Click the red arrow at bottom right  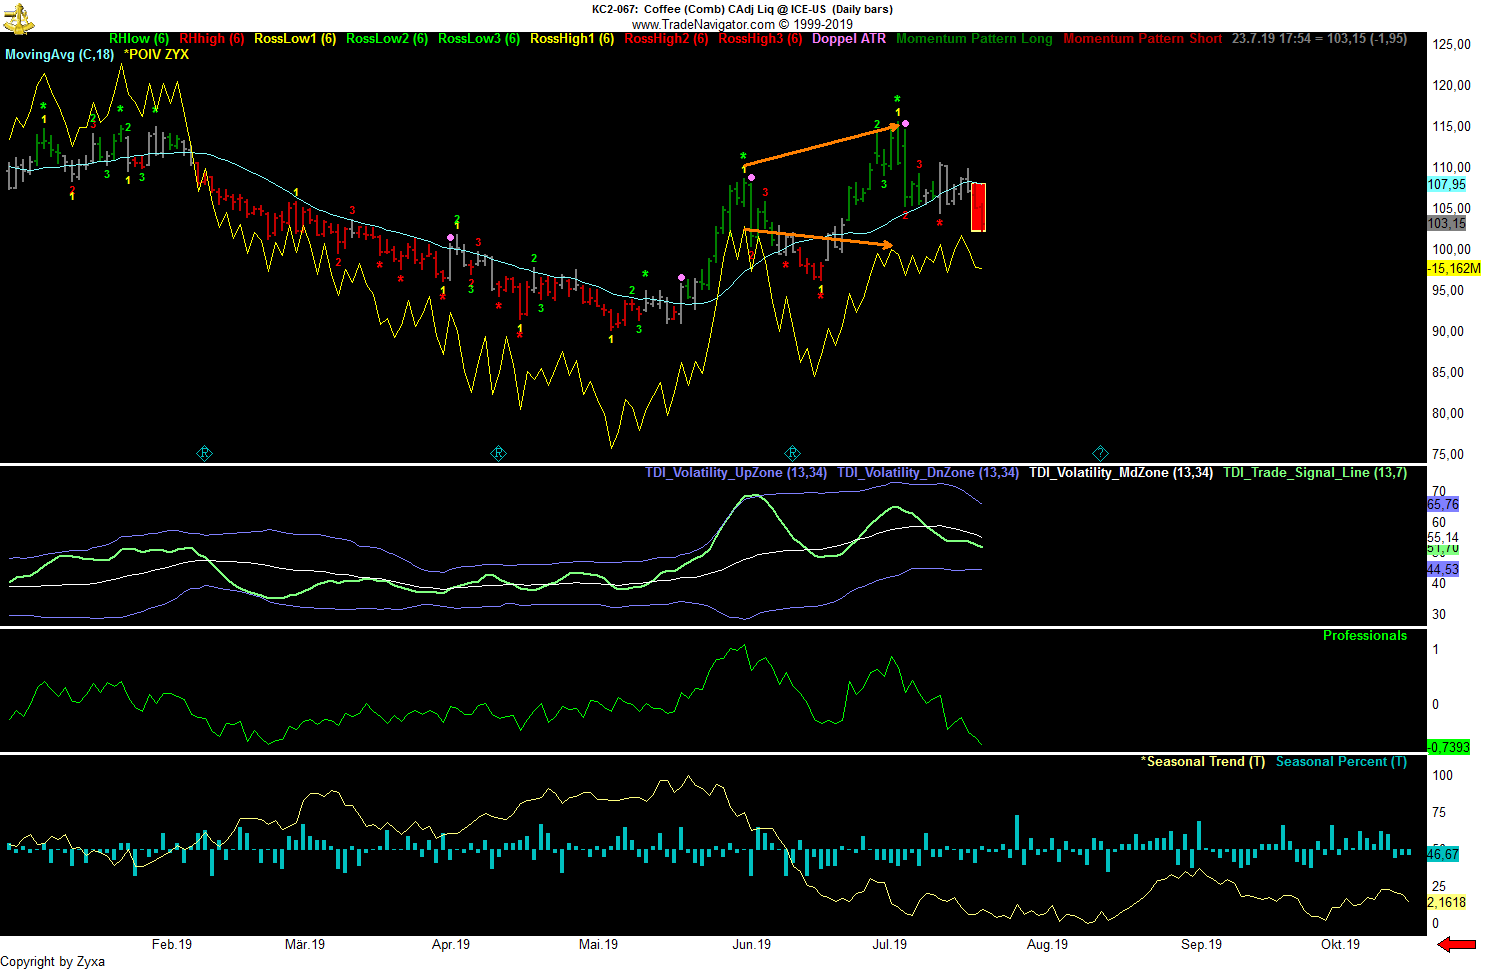(x=1456, y=944)
